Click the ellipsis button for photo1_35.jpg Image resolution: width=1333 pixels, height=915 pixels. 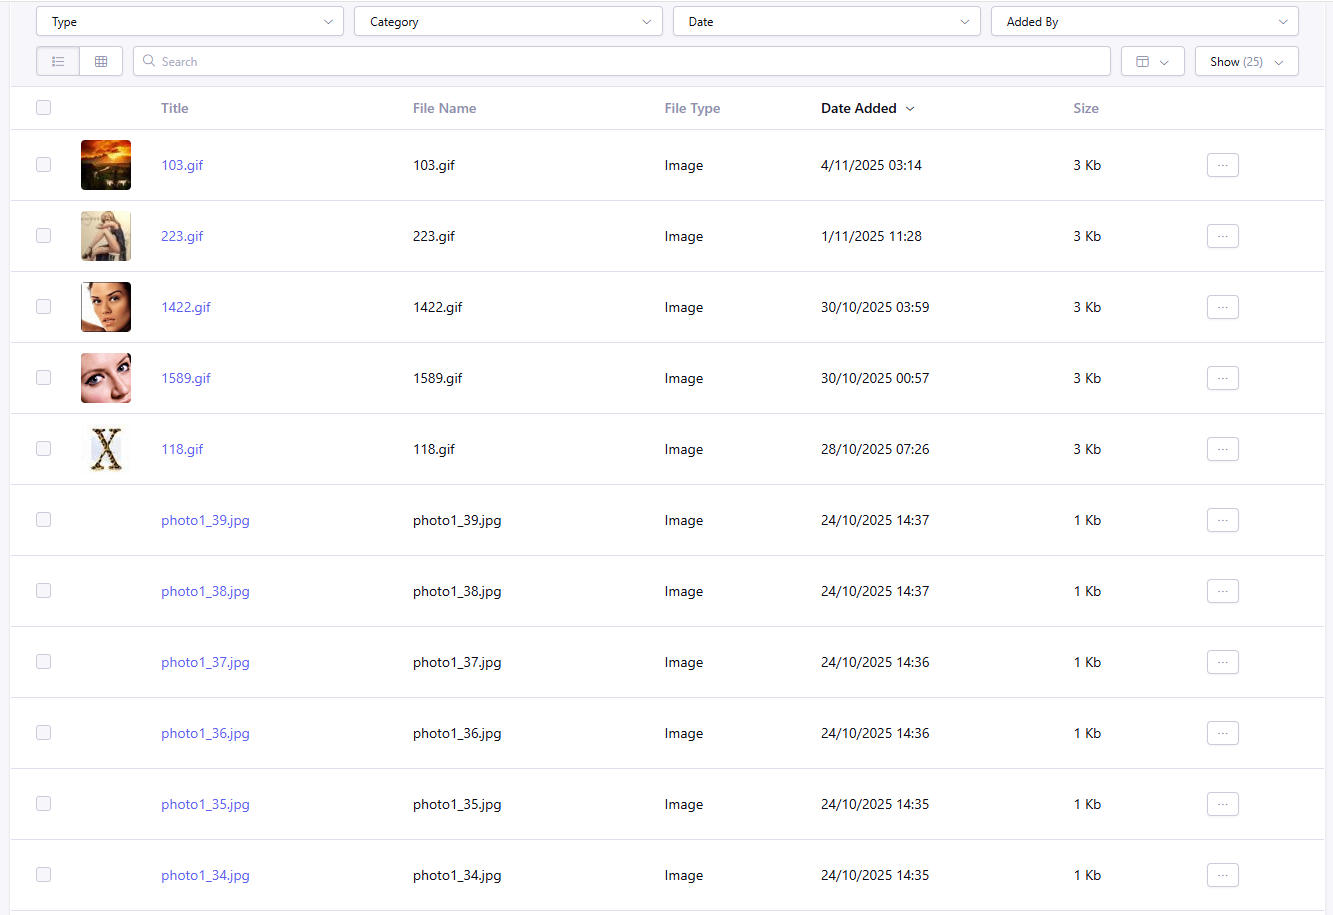click(1222, 804)
